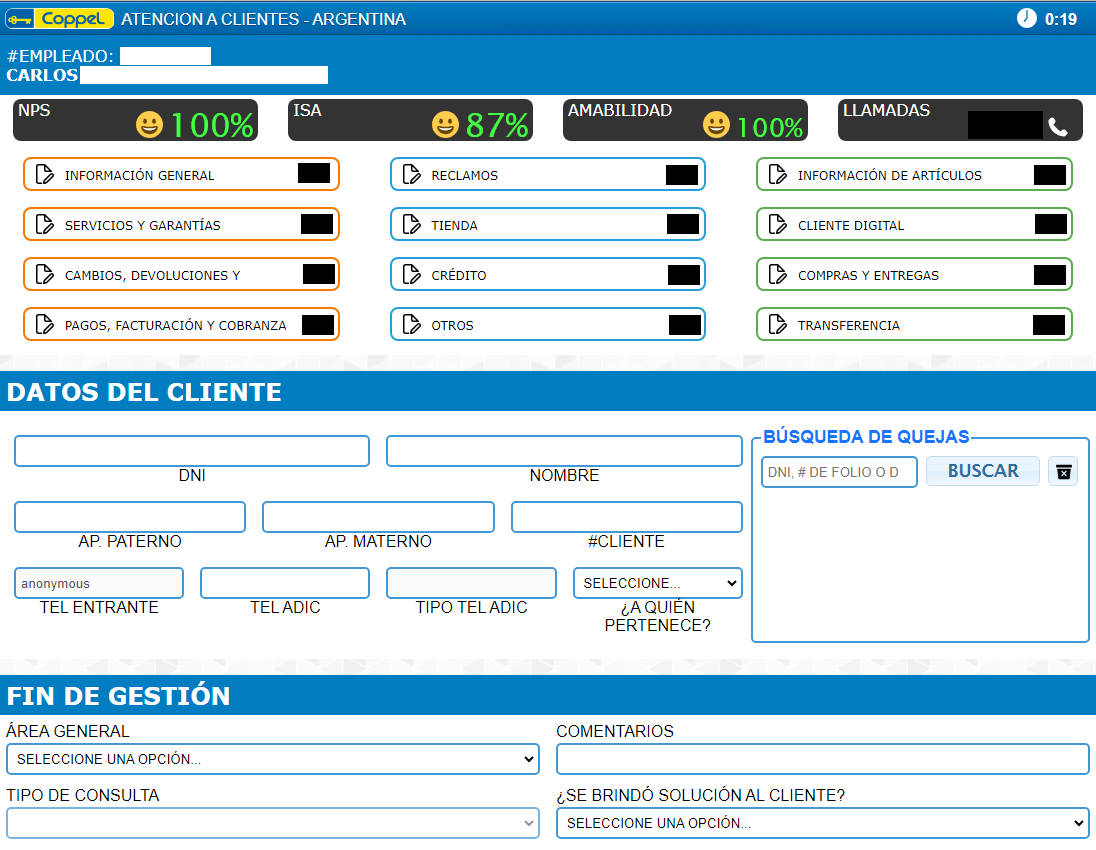Viewport: 1096px width, 850px height.
Task: Click the Llamadas phone icon
Action: (x=1058, y=127)
